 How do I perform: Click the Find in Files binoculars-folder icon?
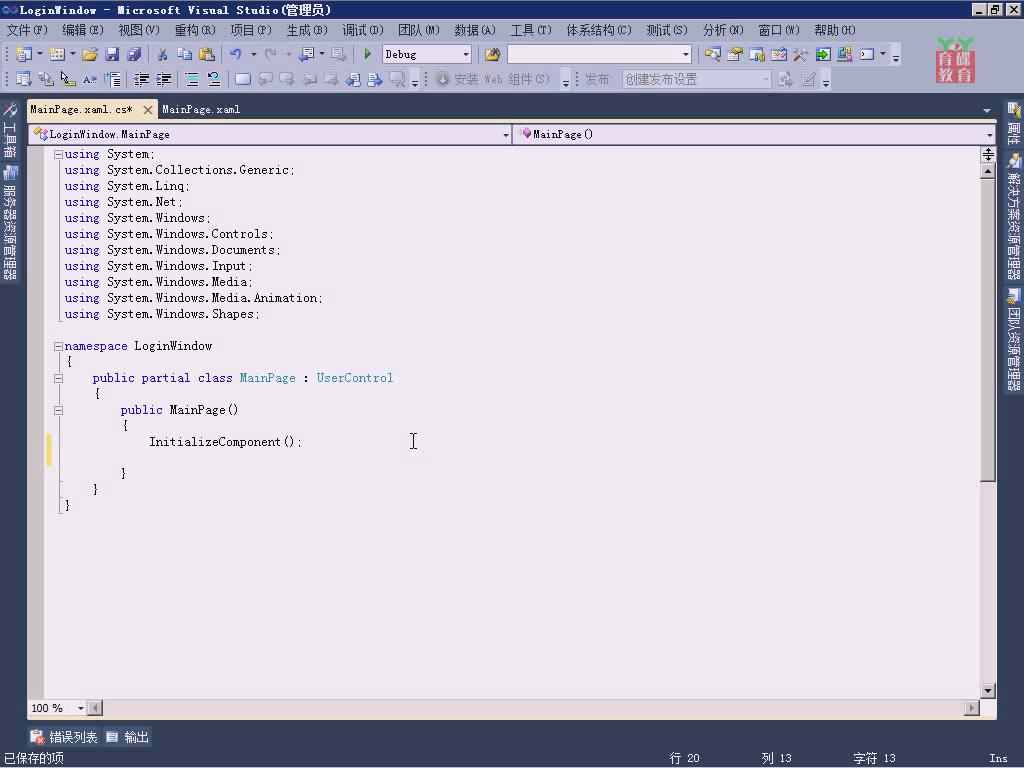(x=492, y=54)
